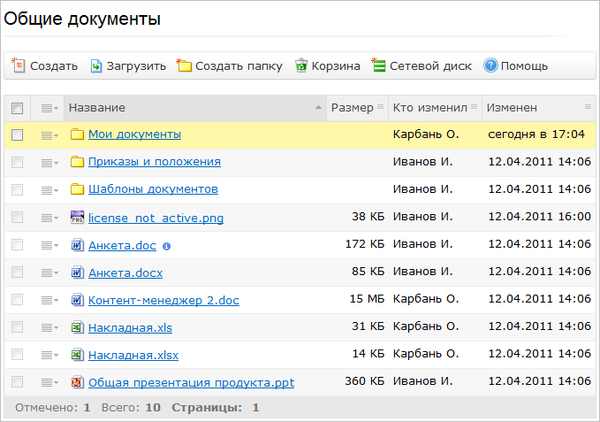Open Корзина recycle bin
This screenshot has width=600, height=422.
(302, 66)
